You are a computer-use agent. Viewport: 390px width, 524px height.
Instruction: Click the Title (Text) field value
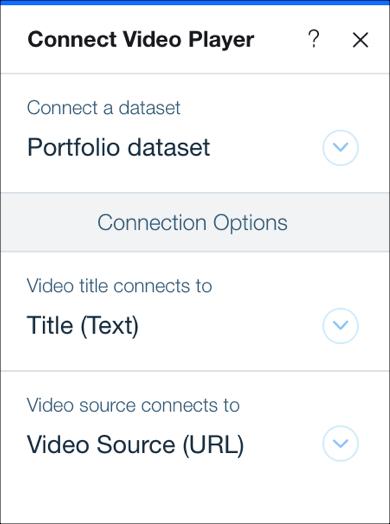pos(83,325)
